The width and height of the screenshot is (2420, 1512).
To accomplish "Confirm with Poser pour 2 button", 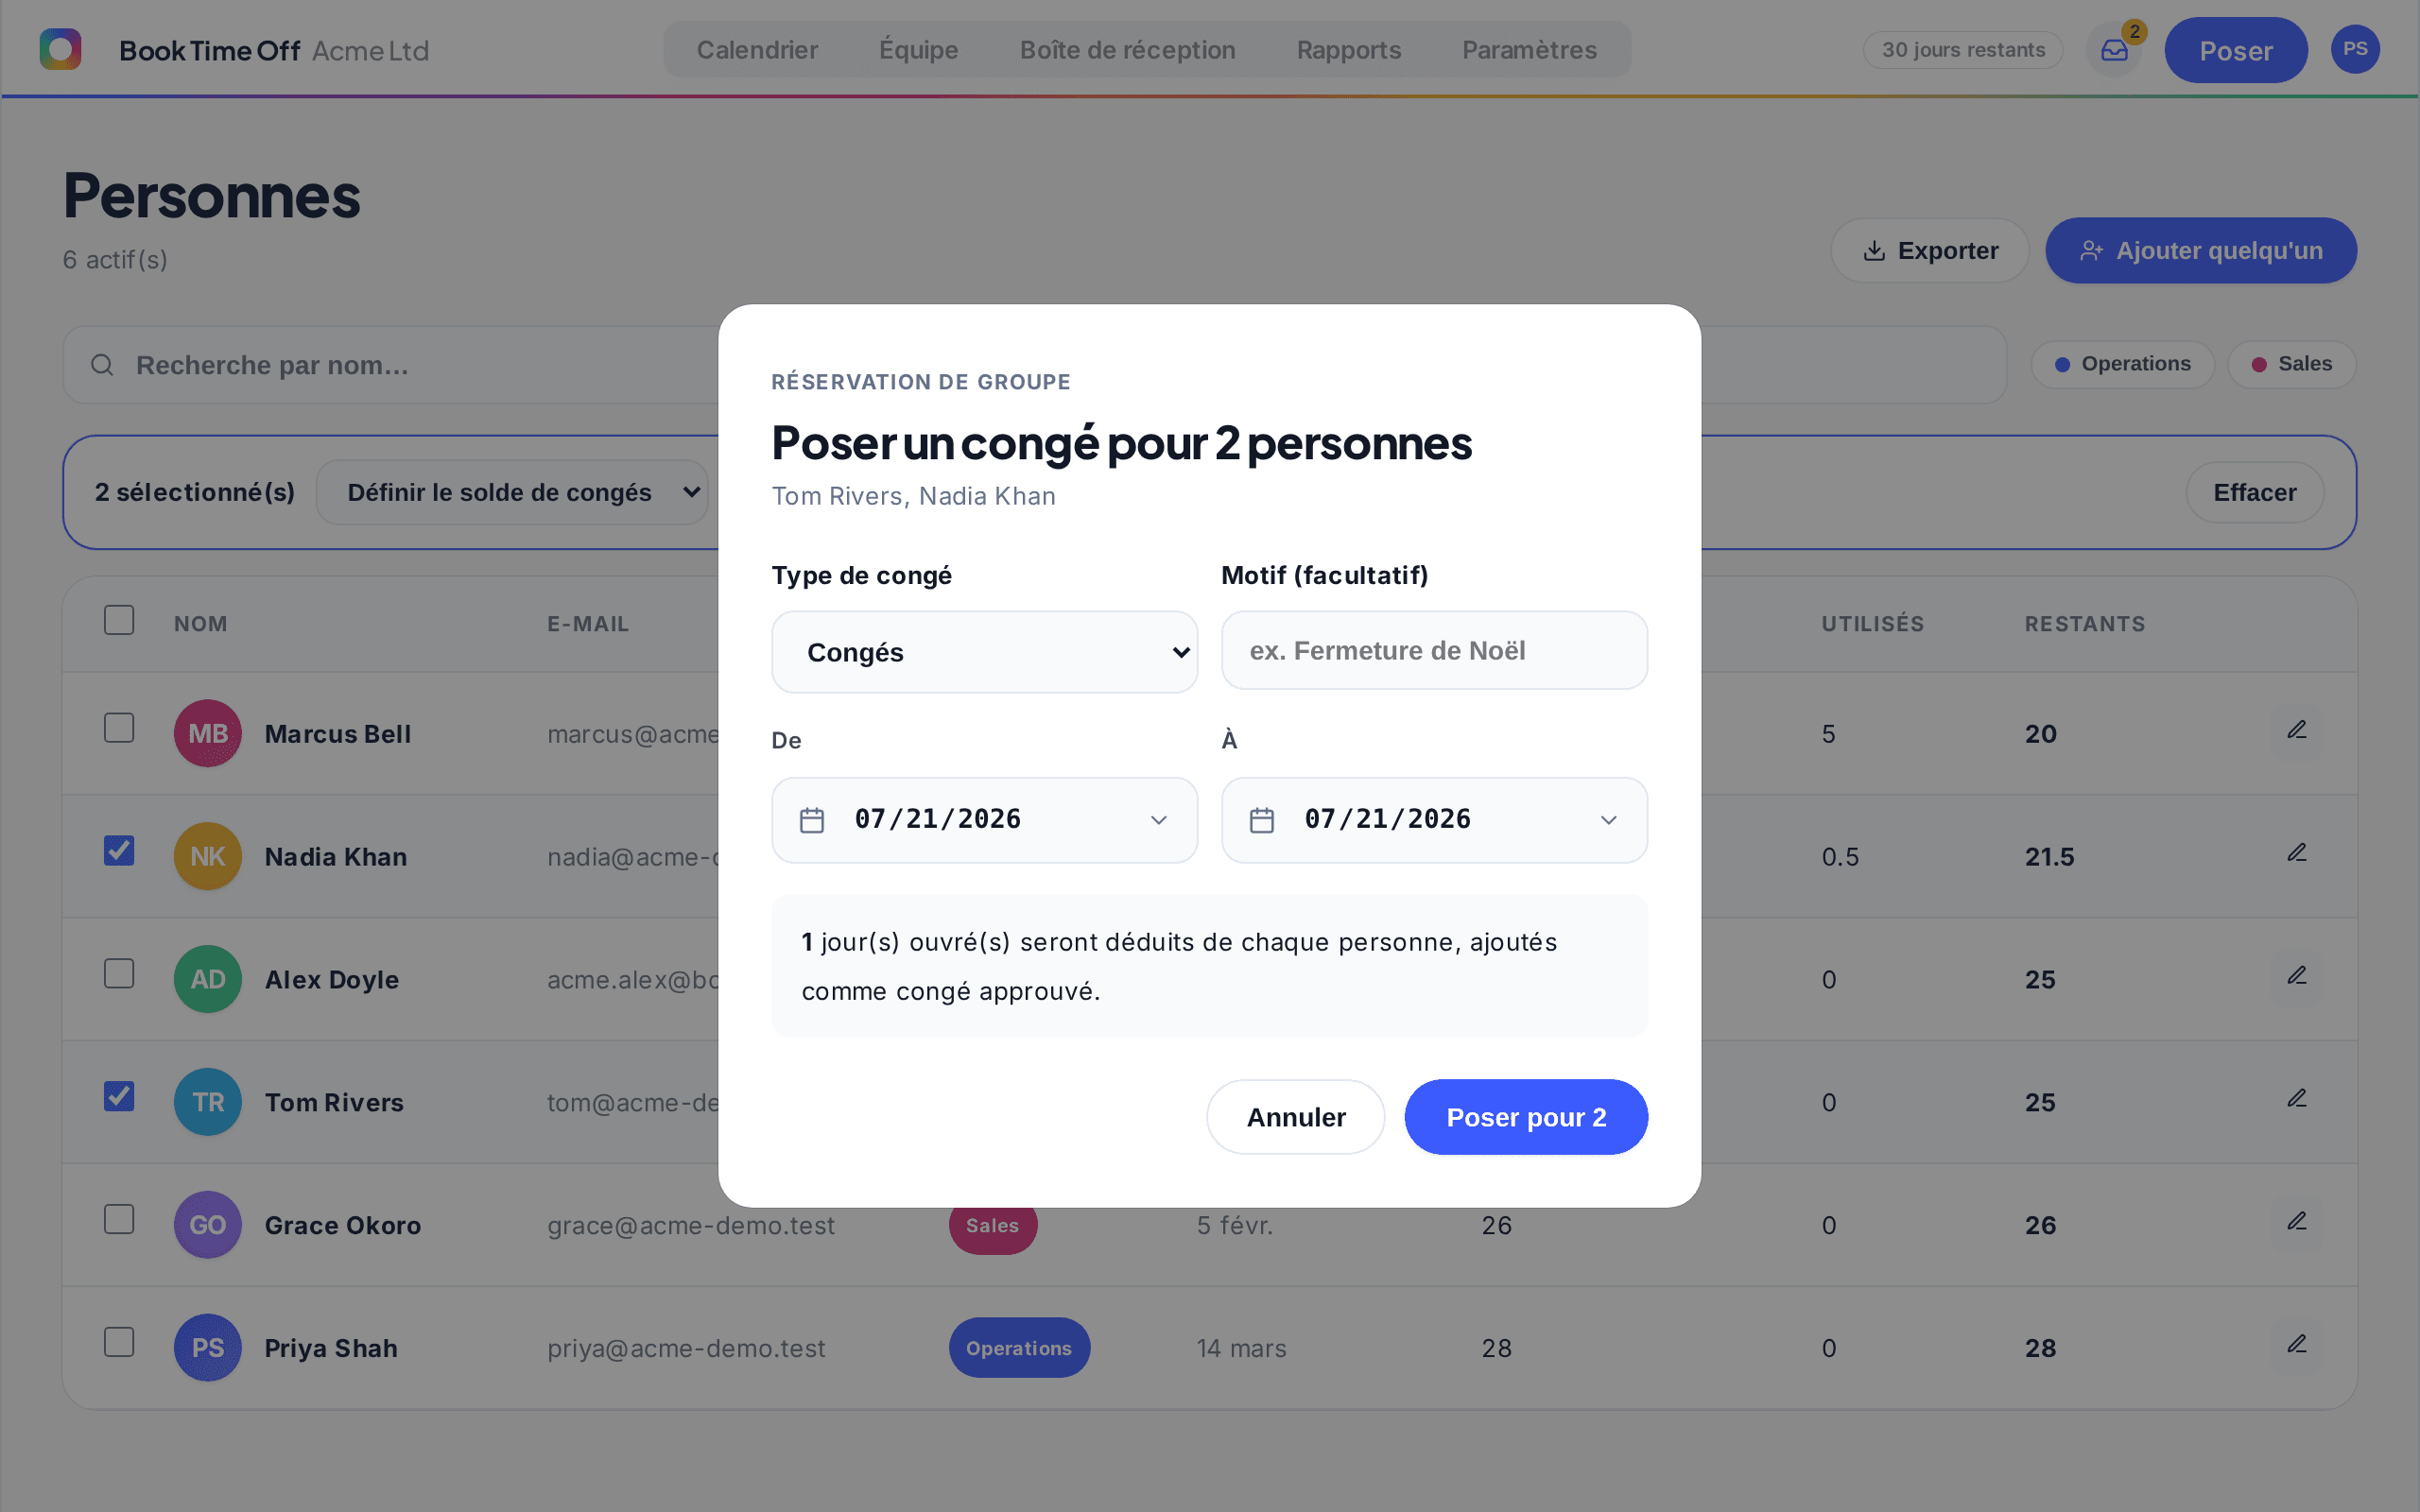I will pos(1526,1117).
